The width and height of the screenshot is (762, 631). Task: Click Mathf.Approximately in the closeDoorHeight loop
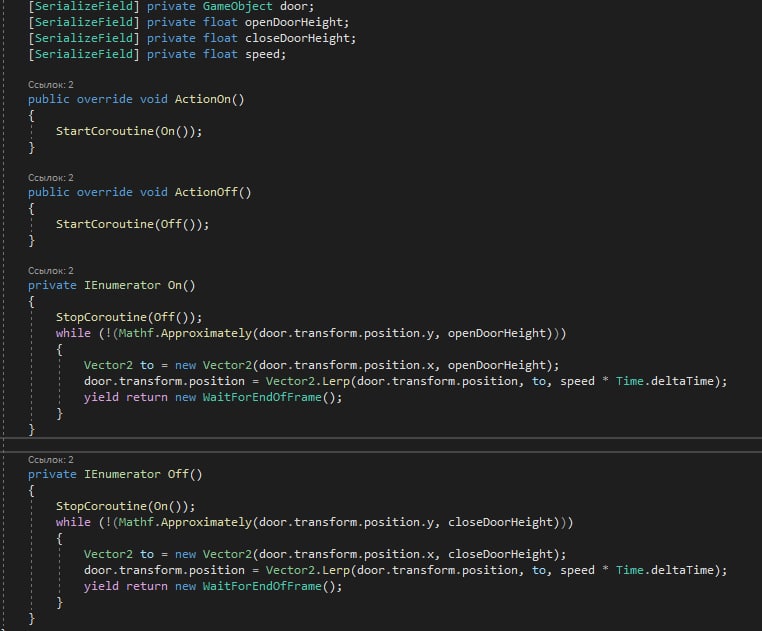click(185, 522)
